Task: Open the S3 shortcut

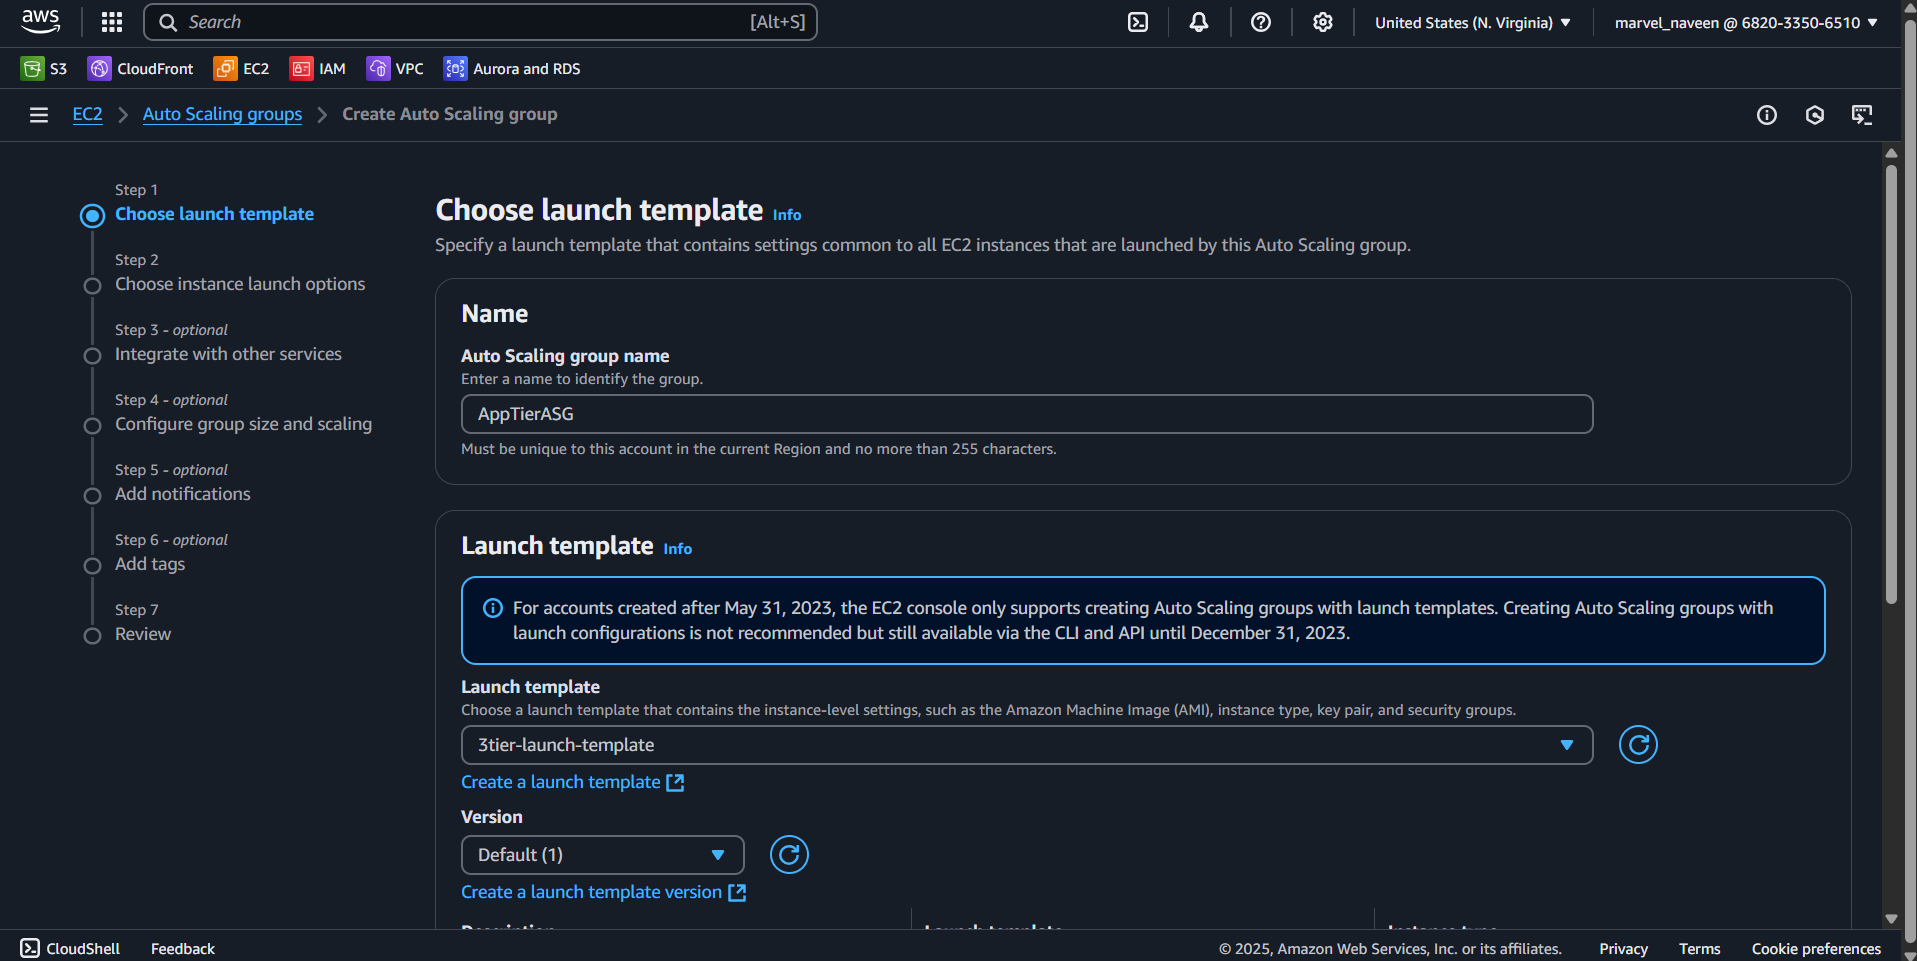Action: pos(44,68)
